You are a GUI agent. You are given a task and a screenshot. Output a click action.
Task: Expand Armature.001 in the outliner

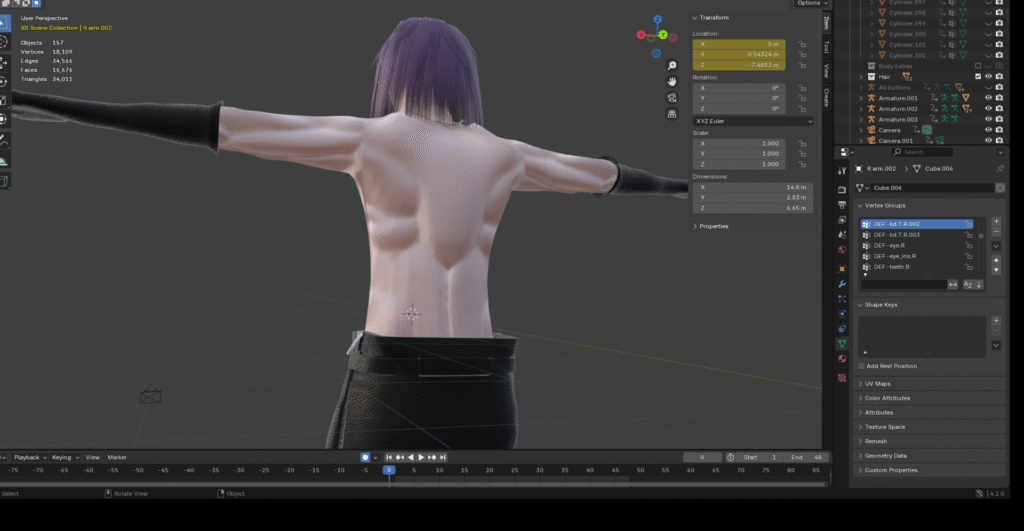tap(861, 98)
